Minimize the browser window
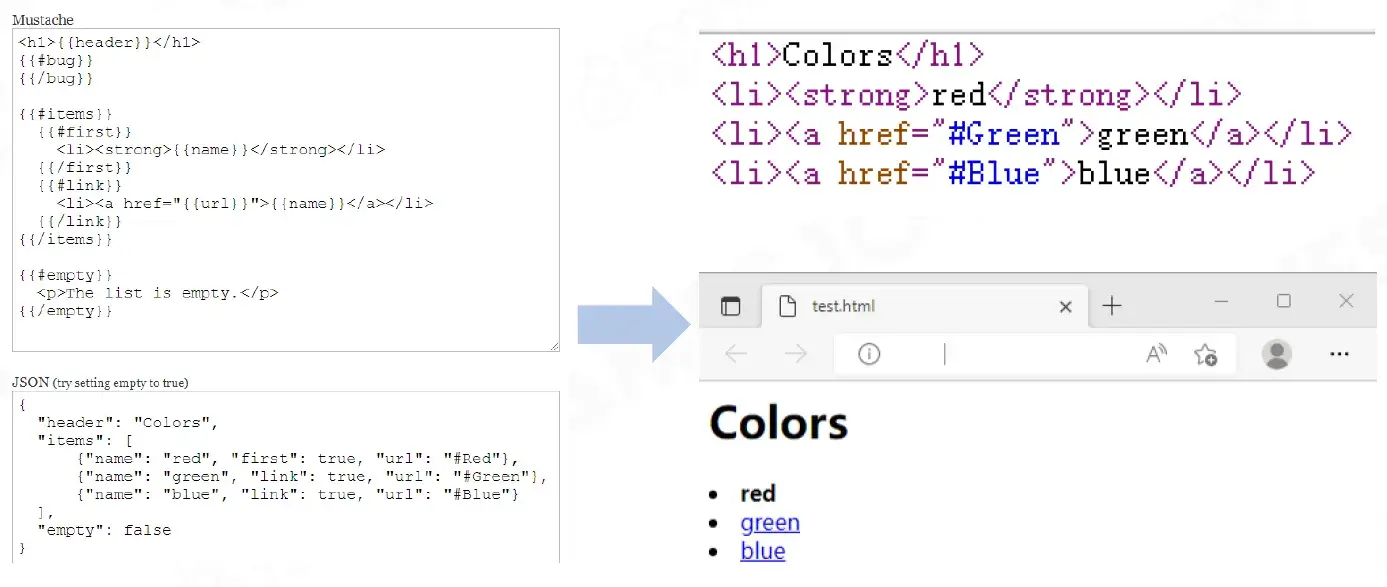 point(1222,301)
